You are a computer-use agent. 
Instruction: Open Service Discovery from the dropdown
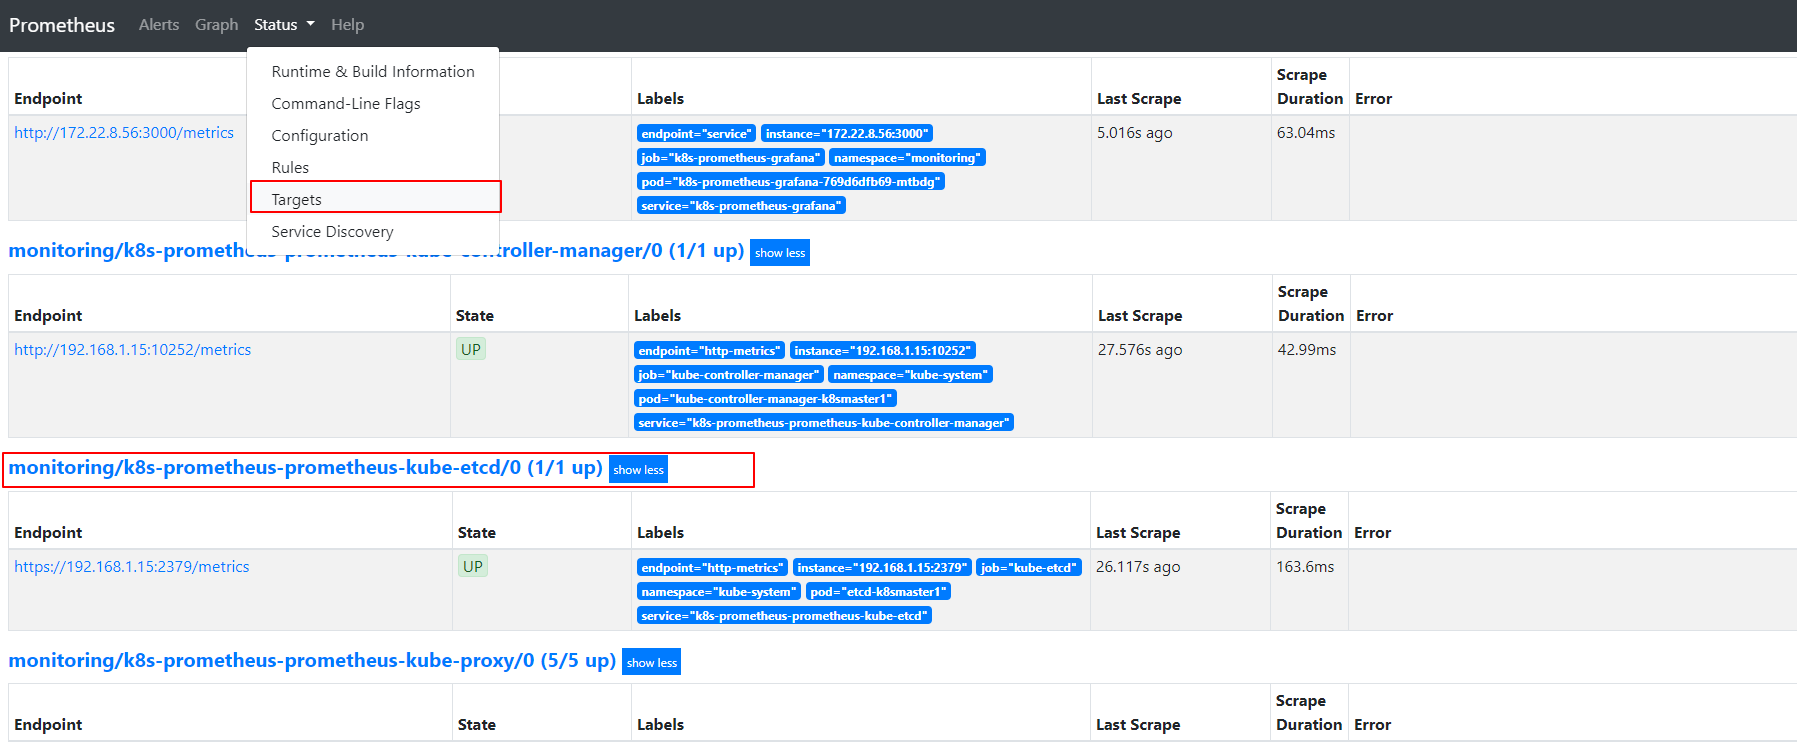pyautogui.click(x=332, y=232)
